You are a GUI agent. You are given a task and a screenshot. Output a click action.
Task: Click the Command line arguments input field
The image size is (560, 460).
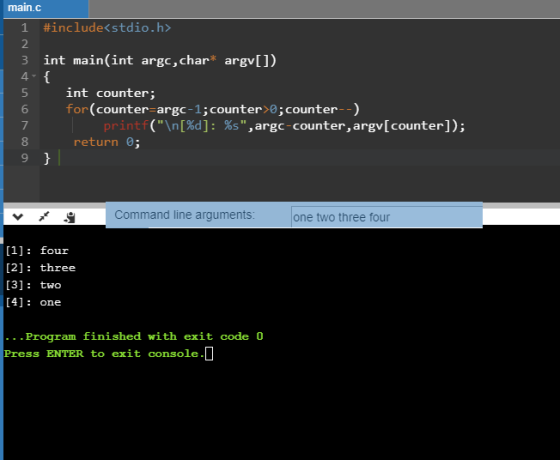click(386, 217)
